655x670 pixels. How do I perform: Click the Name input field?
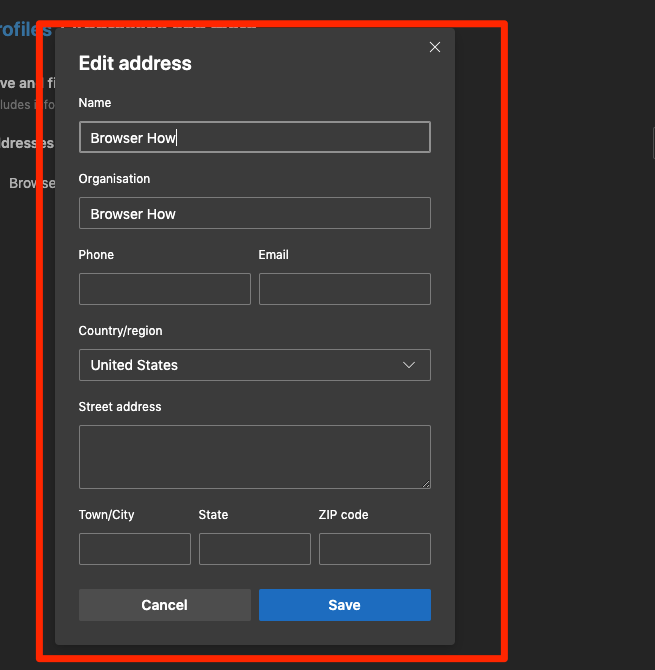(255, 137)
